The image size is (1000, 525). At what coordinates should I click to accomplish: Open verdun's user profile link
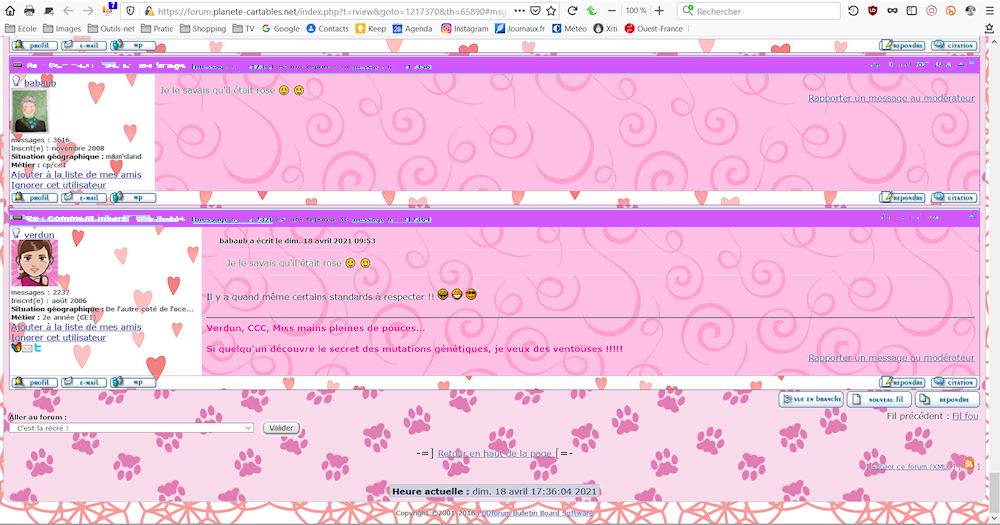pos(39,235)
